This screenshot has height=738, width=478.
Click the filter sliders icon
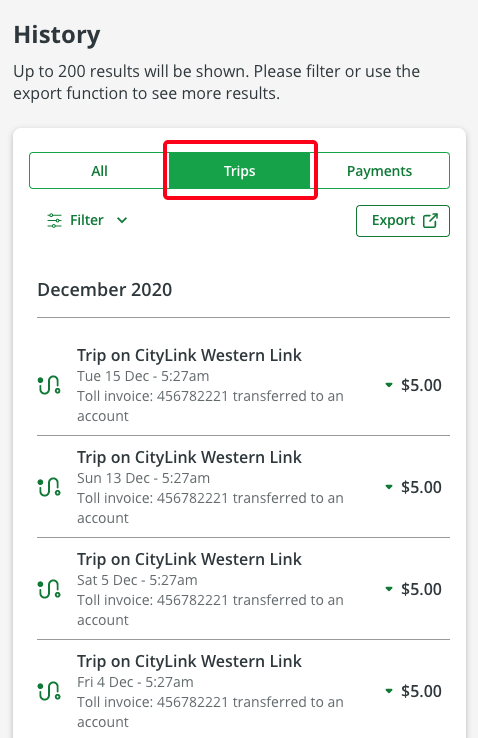pyautogui.click(x=55, y=220)
